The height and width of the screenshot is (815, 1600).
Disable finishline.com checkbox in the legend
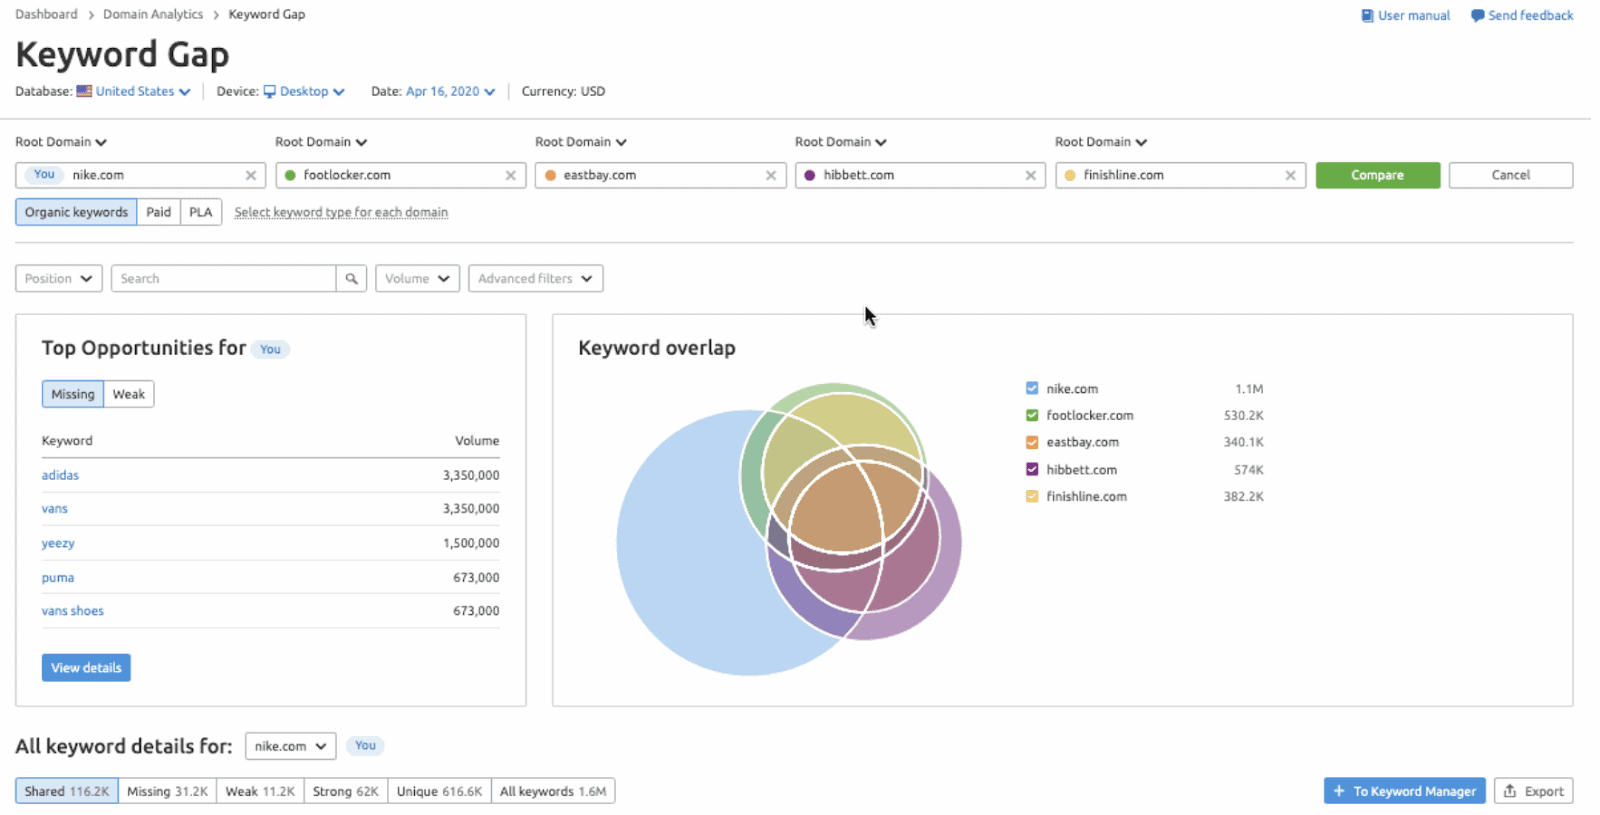tap(1032, 496)
